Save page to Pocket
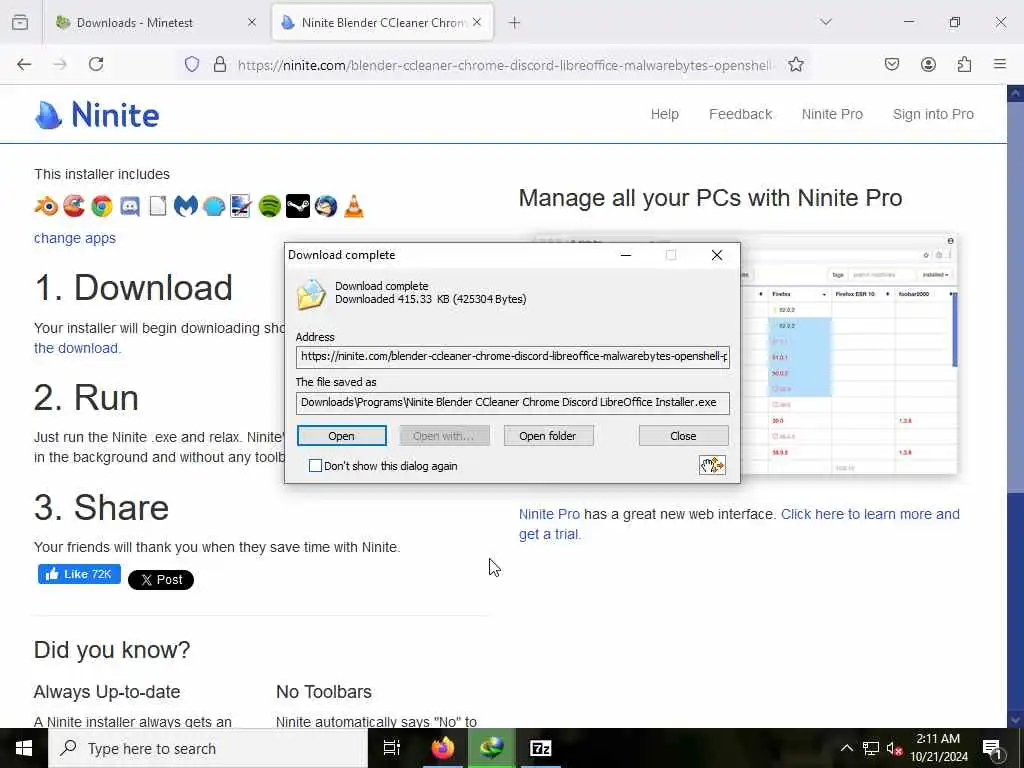1024x768 pixels. 892,64
